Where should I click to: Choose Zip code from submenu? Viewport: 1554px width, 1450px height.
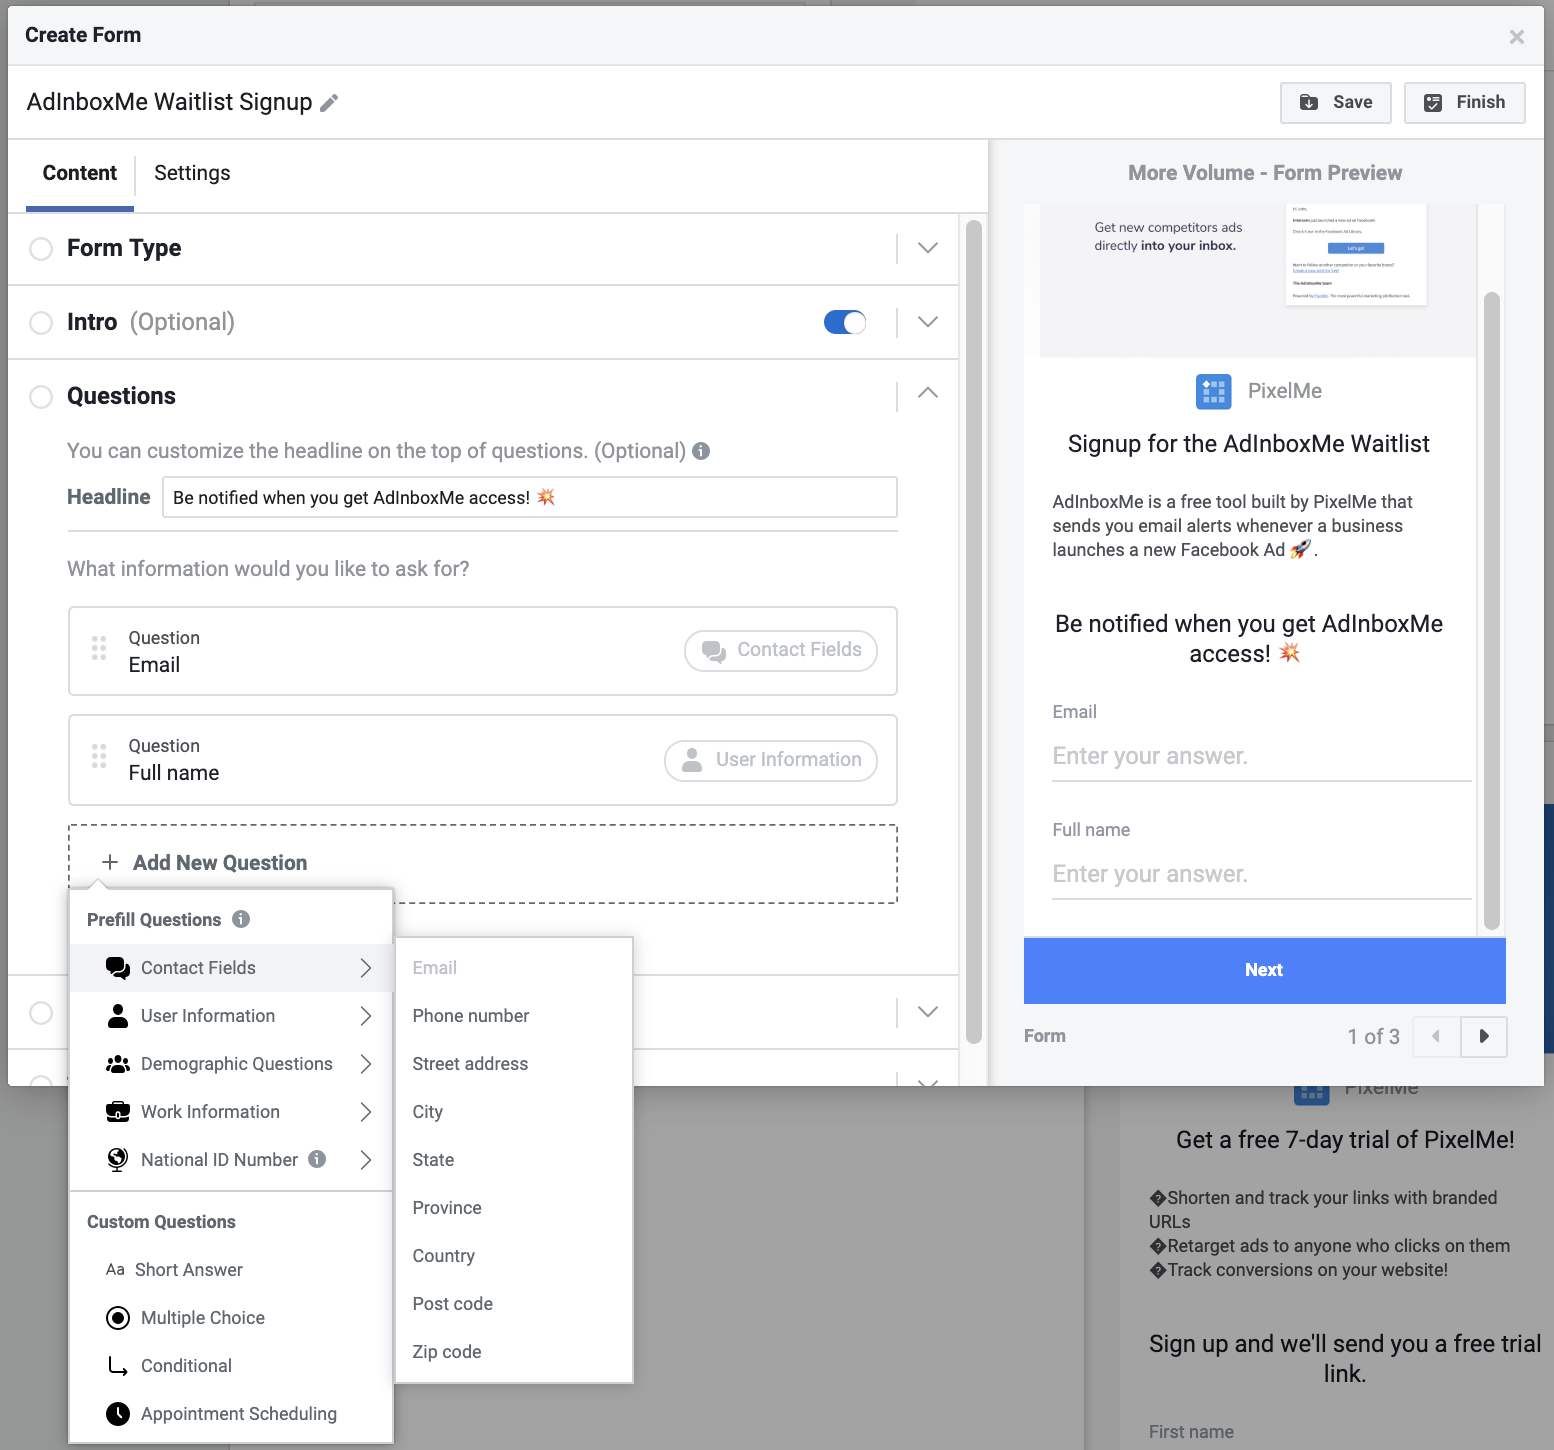pos(514,1352)
